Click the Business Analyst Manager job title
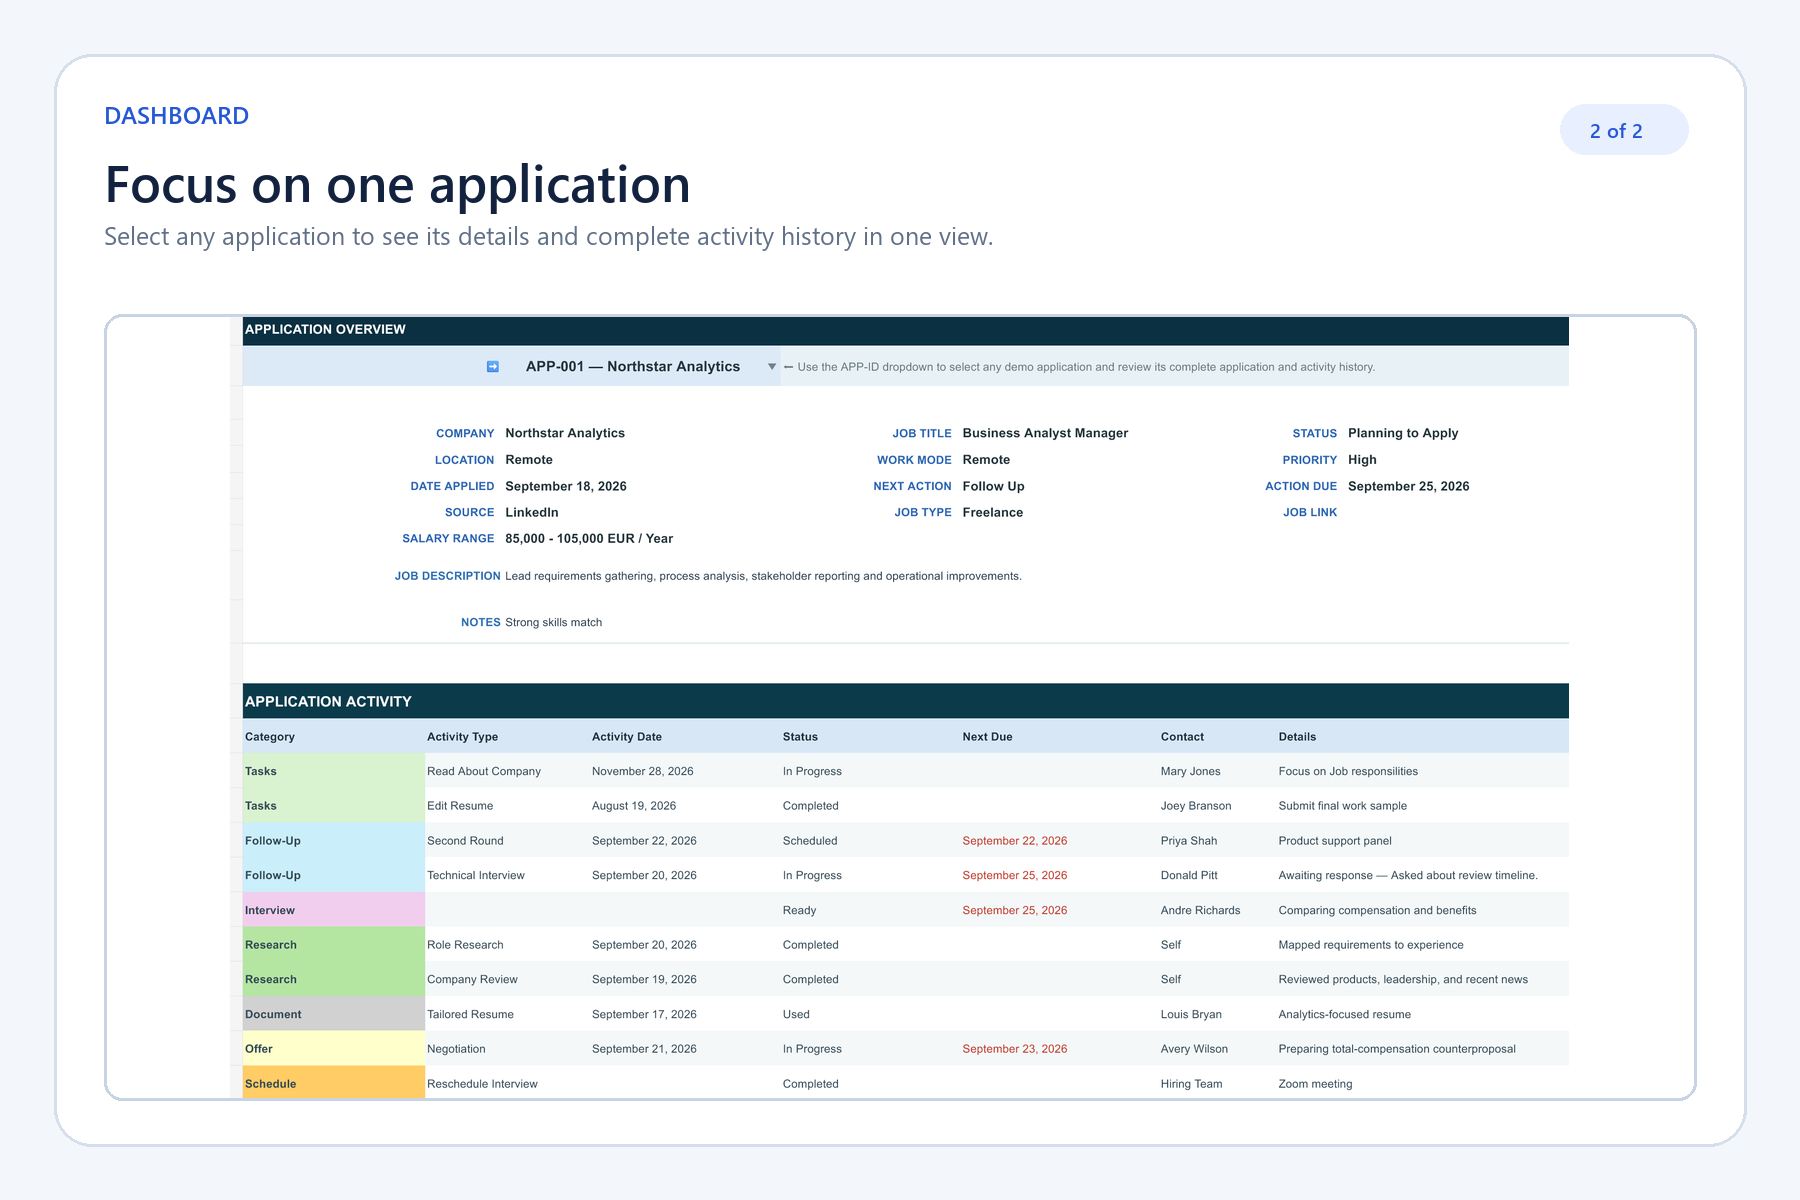This screenshot has width=1800, height=1200. tap(1045, 433)
